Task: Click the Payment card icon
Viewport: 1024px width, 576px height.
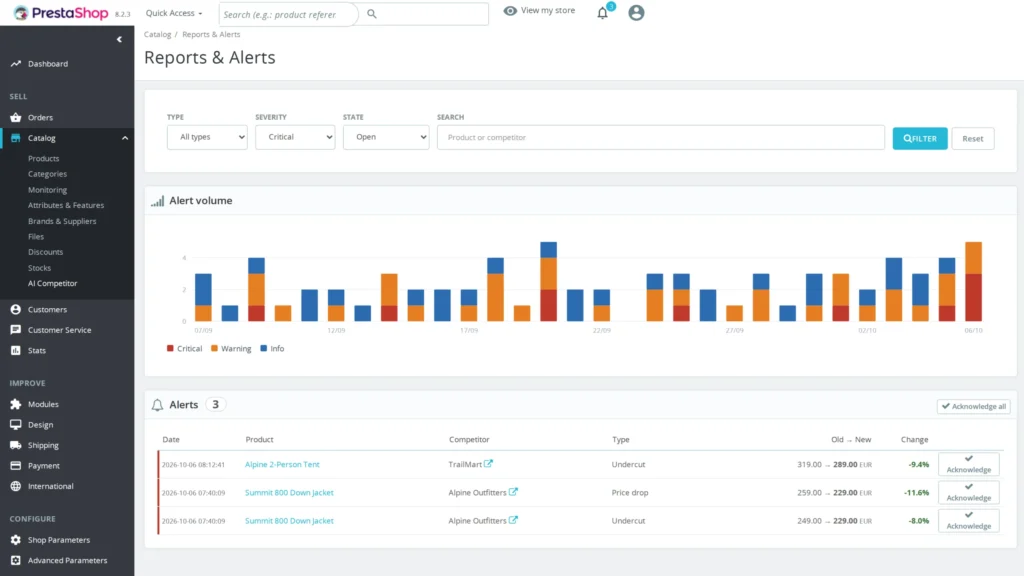Action: (16, 466)
